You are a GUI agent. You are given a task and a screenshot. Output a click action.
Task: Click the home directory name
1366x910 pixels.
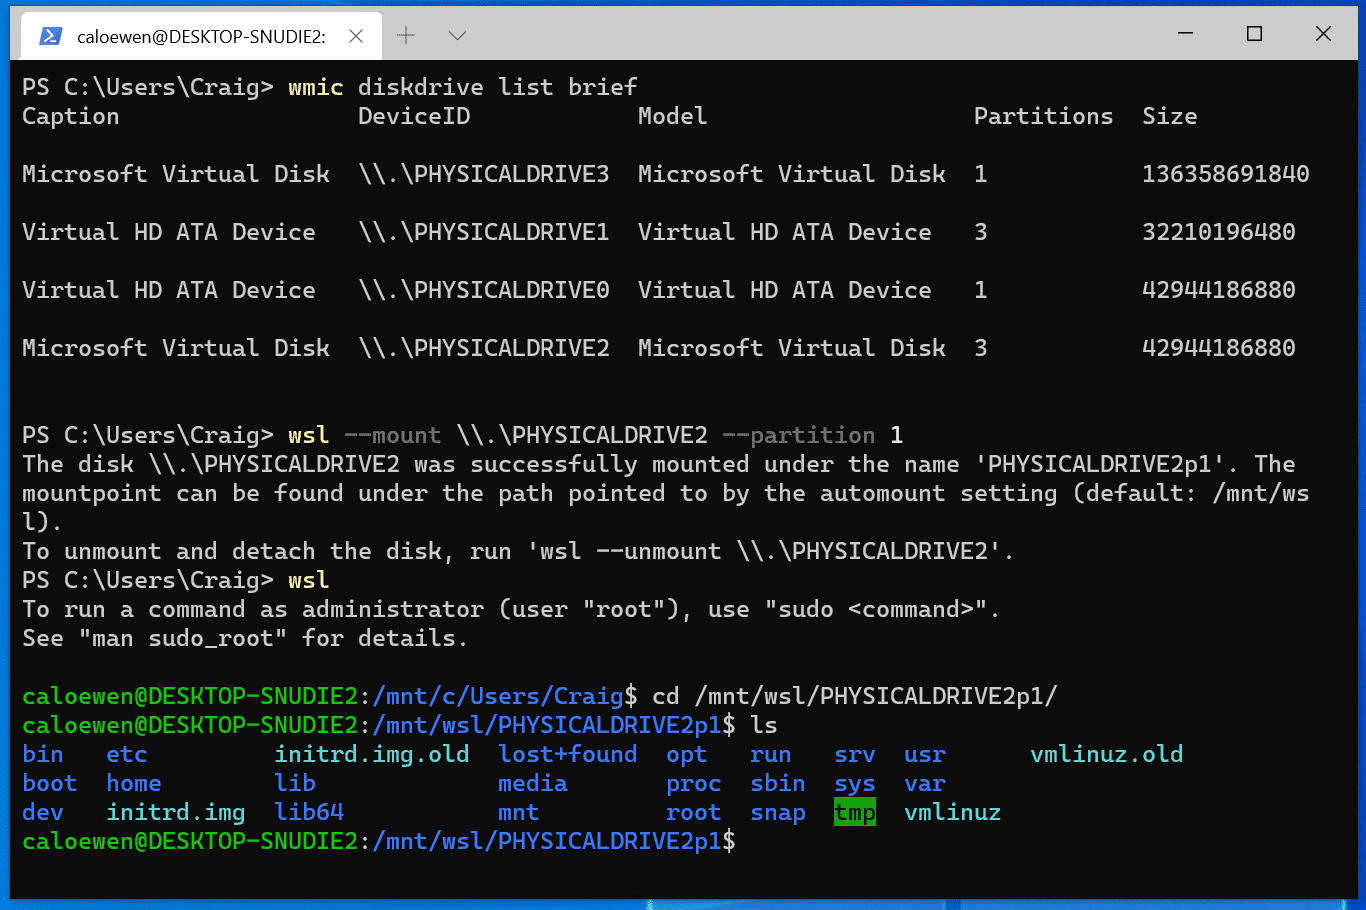(x=133, y=784)
